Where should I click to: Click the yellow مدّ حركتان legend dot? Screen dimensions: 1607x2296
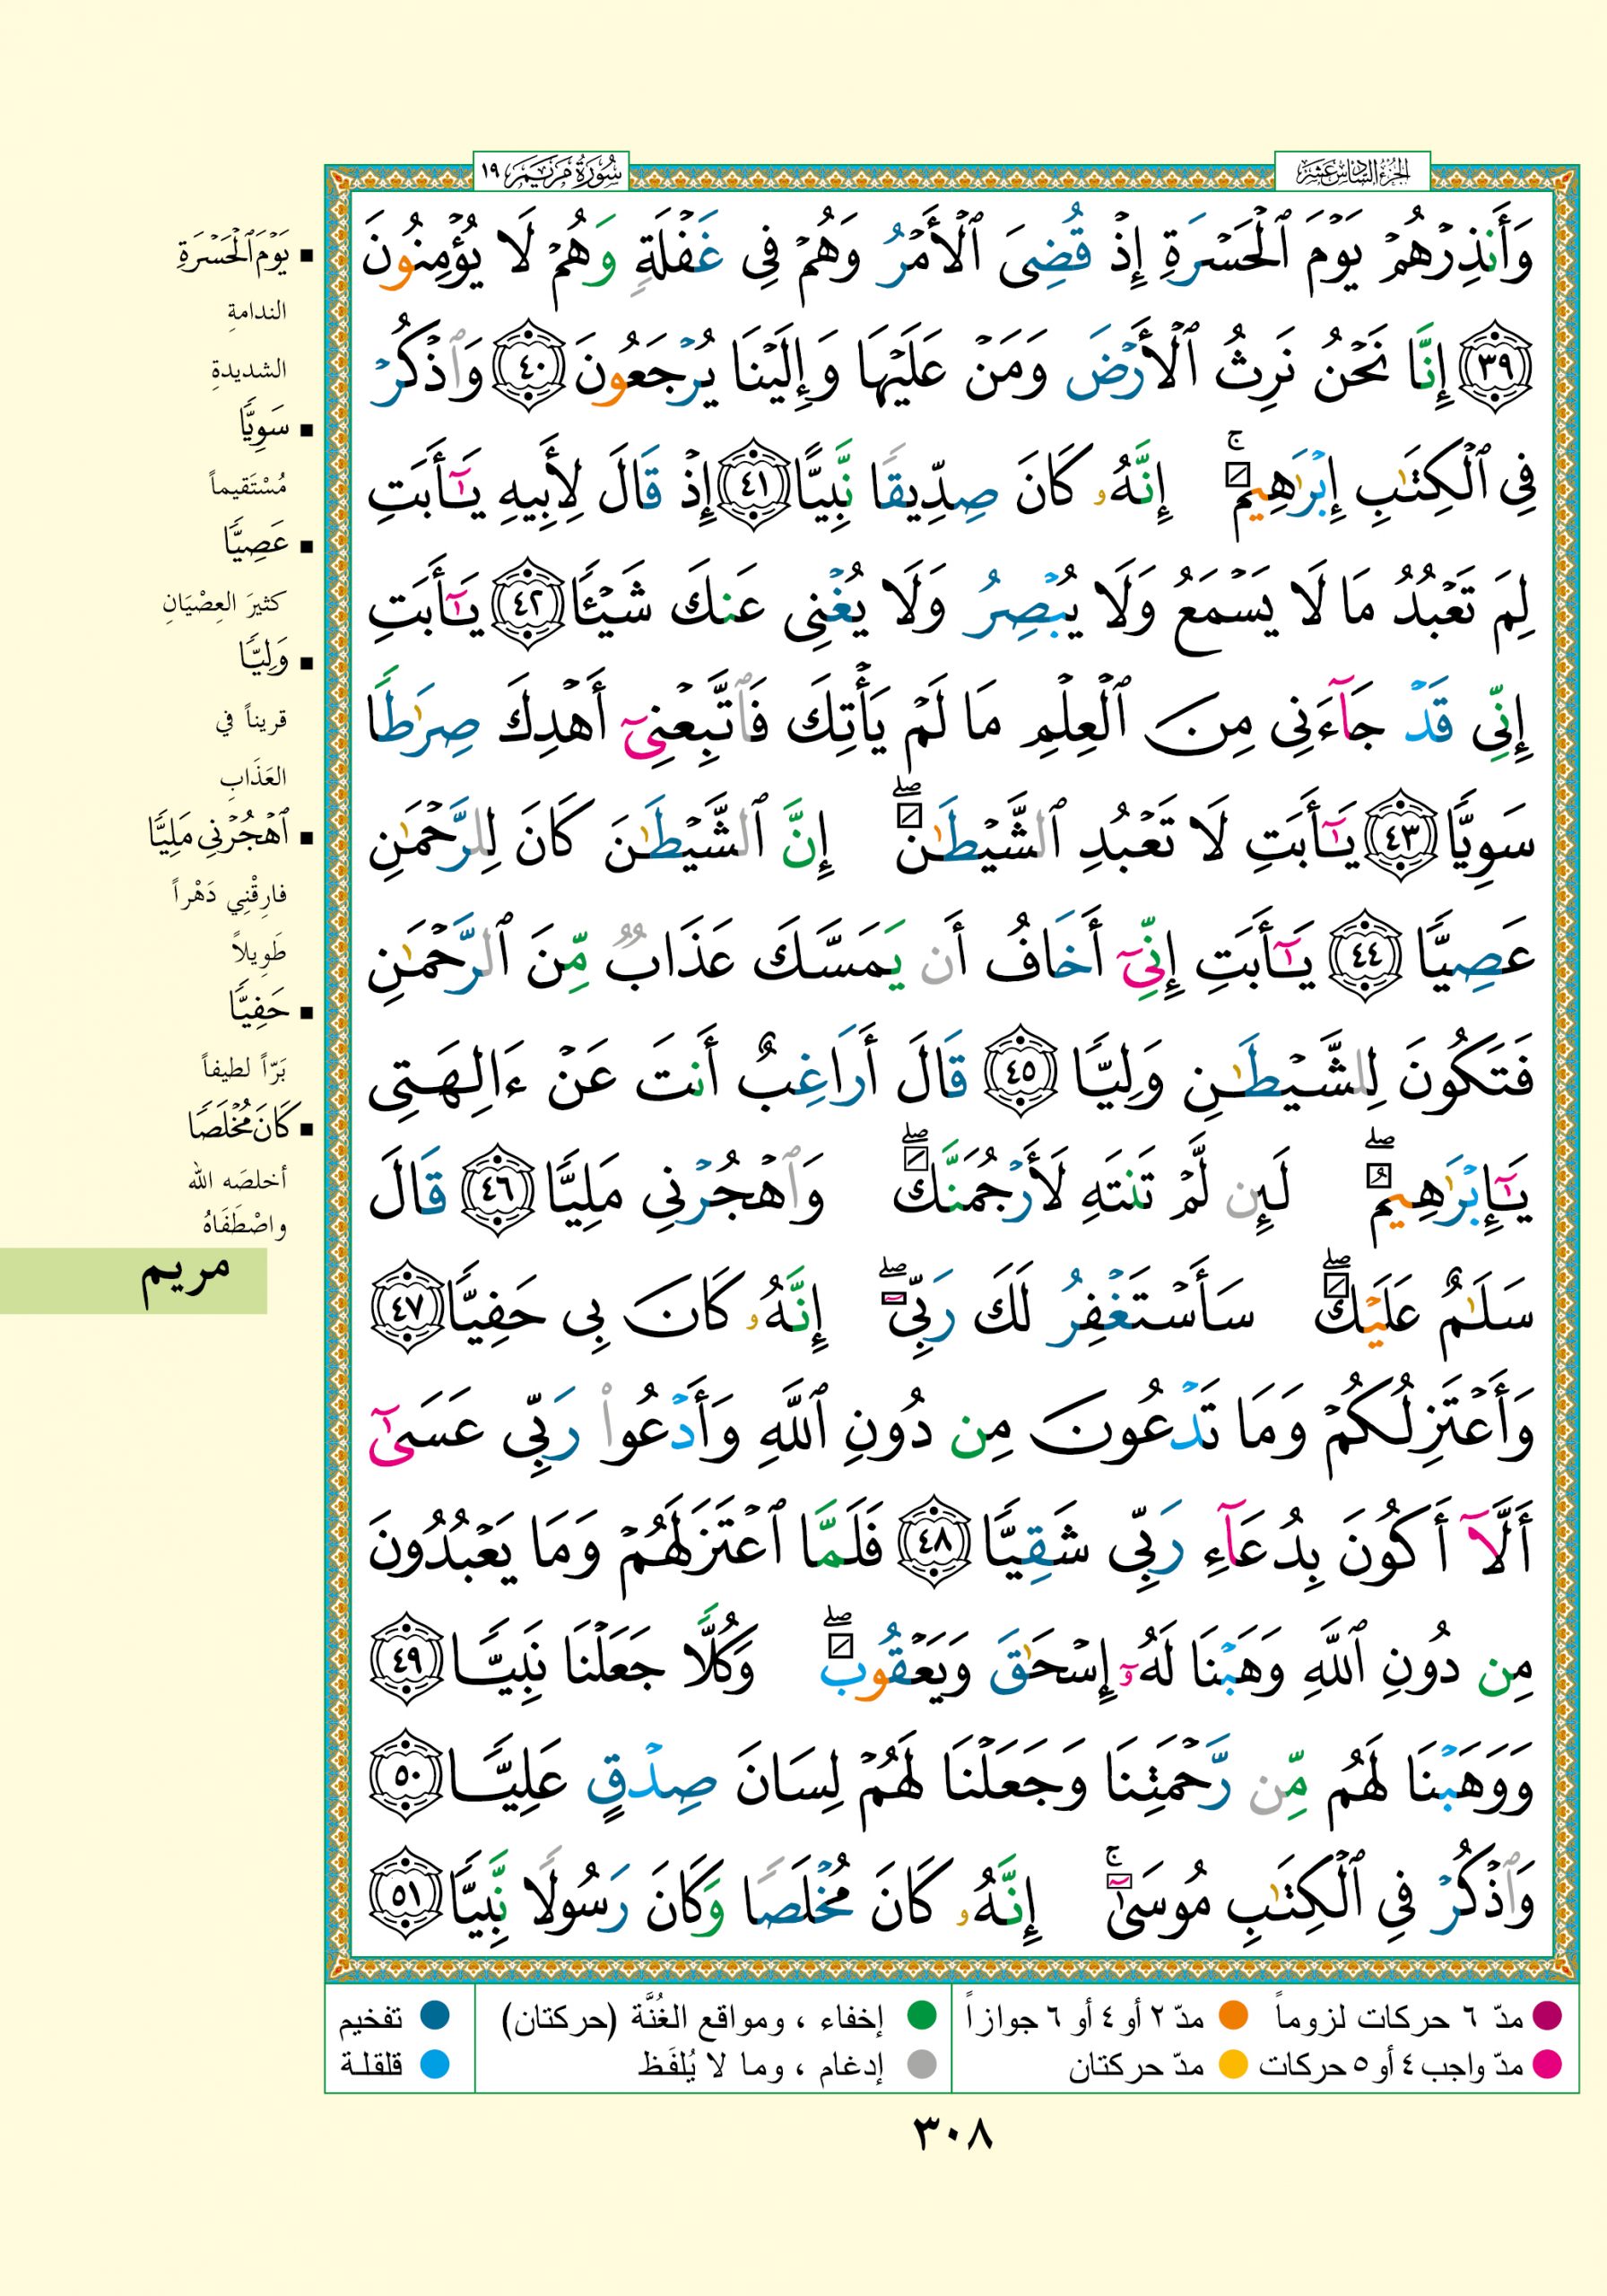pos(1233,2063)
